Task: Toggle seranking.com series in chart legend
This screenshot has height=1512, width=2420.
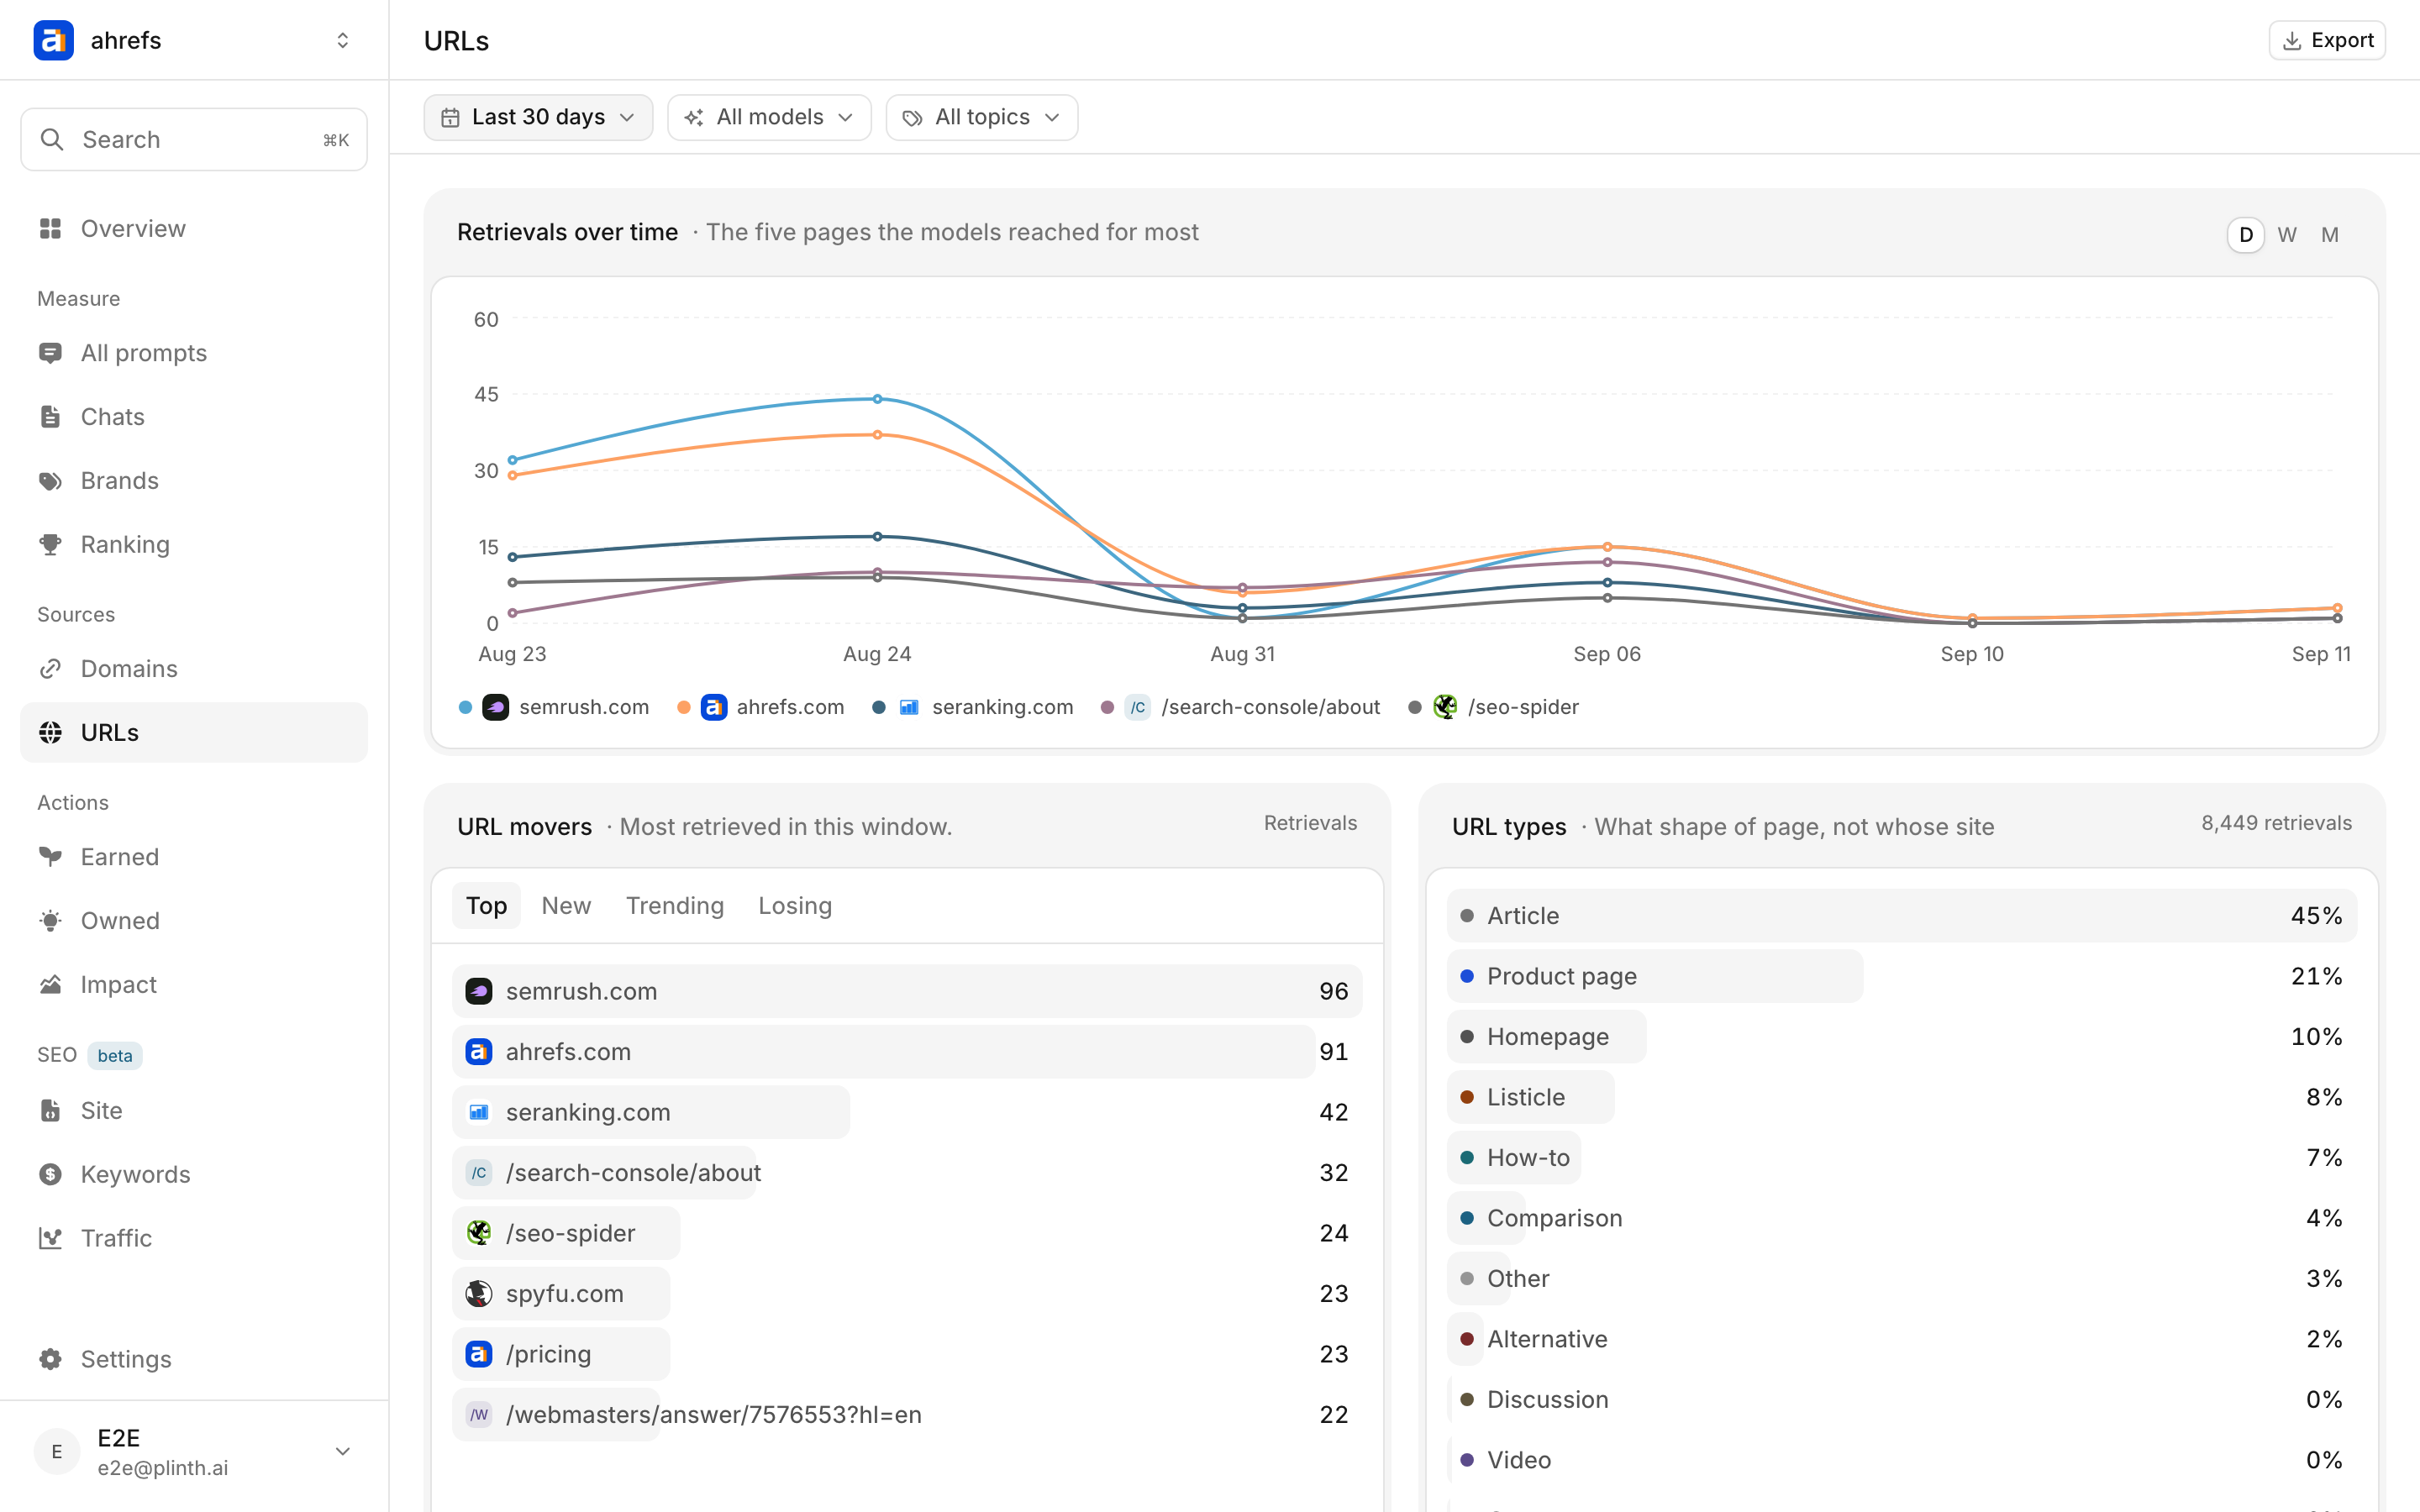Action: [973, 707]
